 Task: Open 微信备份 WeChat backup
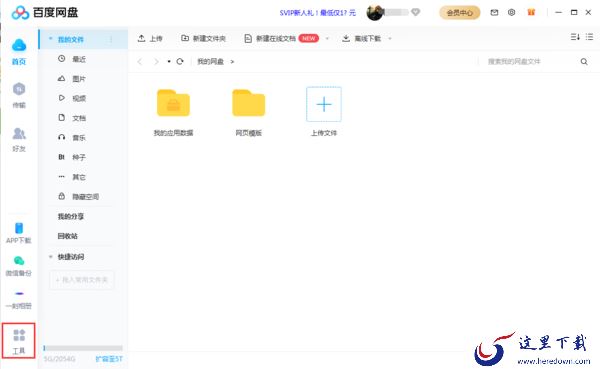19,266
